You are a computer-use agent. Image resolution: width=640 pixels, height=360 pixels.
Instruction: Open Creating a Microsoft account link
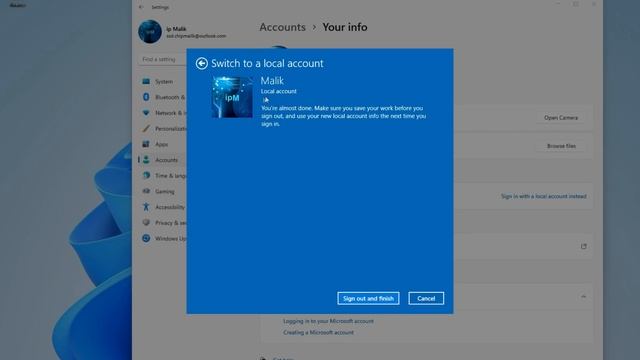click(318, 333)
